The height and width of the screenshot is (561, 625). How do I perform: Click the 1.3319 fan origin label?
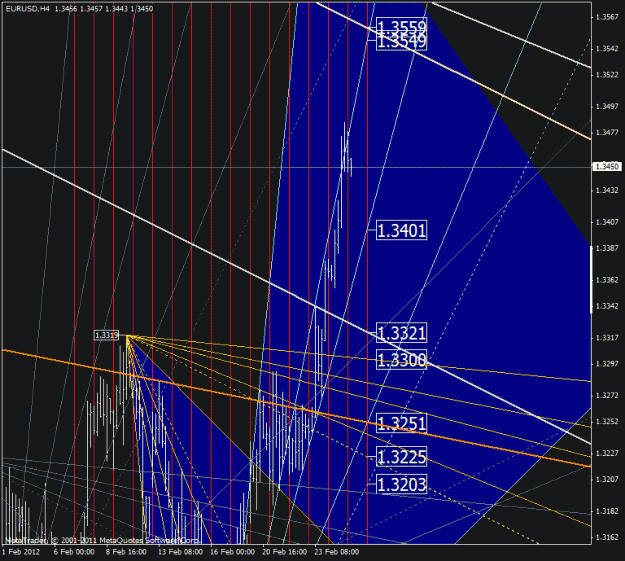106,335
